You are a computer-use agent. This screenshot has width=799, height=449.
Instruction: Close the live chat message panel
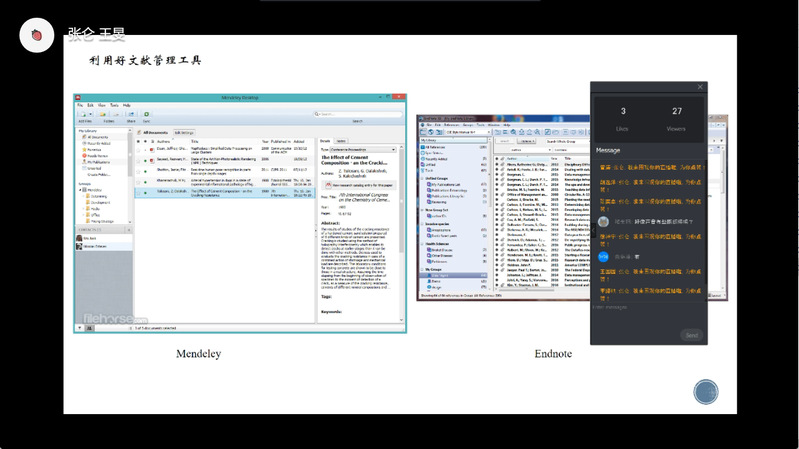coord(700,87)
